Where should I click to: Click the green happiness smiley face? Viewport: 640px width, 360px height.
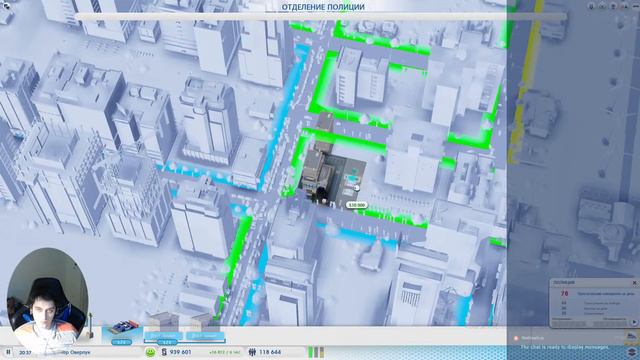[150, 352]
